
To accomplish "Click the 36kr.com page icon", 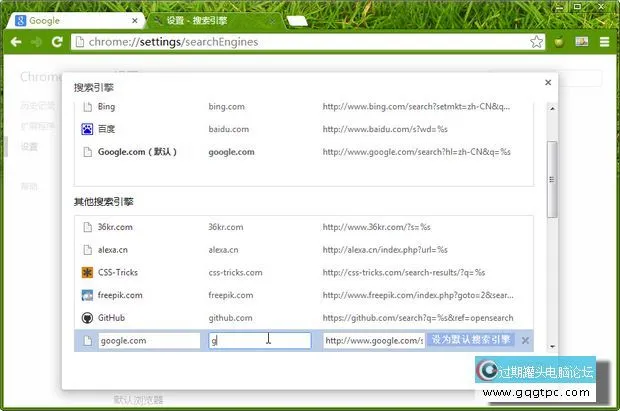I will coord(87,227).
